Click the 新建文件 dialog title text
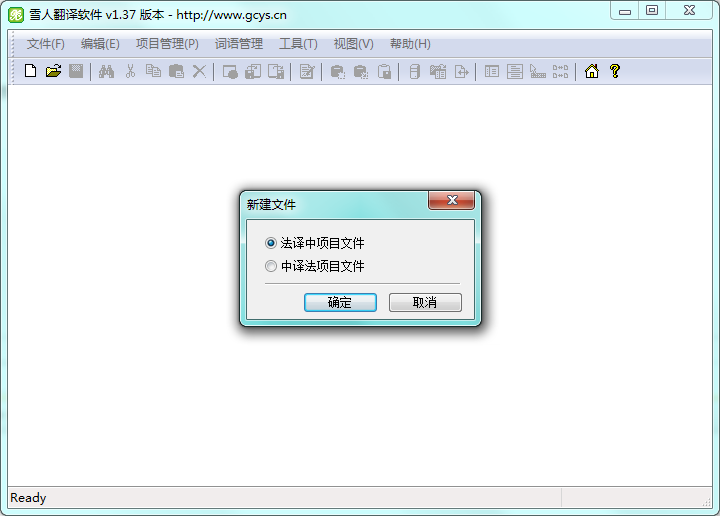This screenshot has width=720, height=516. coord(271,205)
